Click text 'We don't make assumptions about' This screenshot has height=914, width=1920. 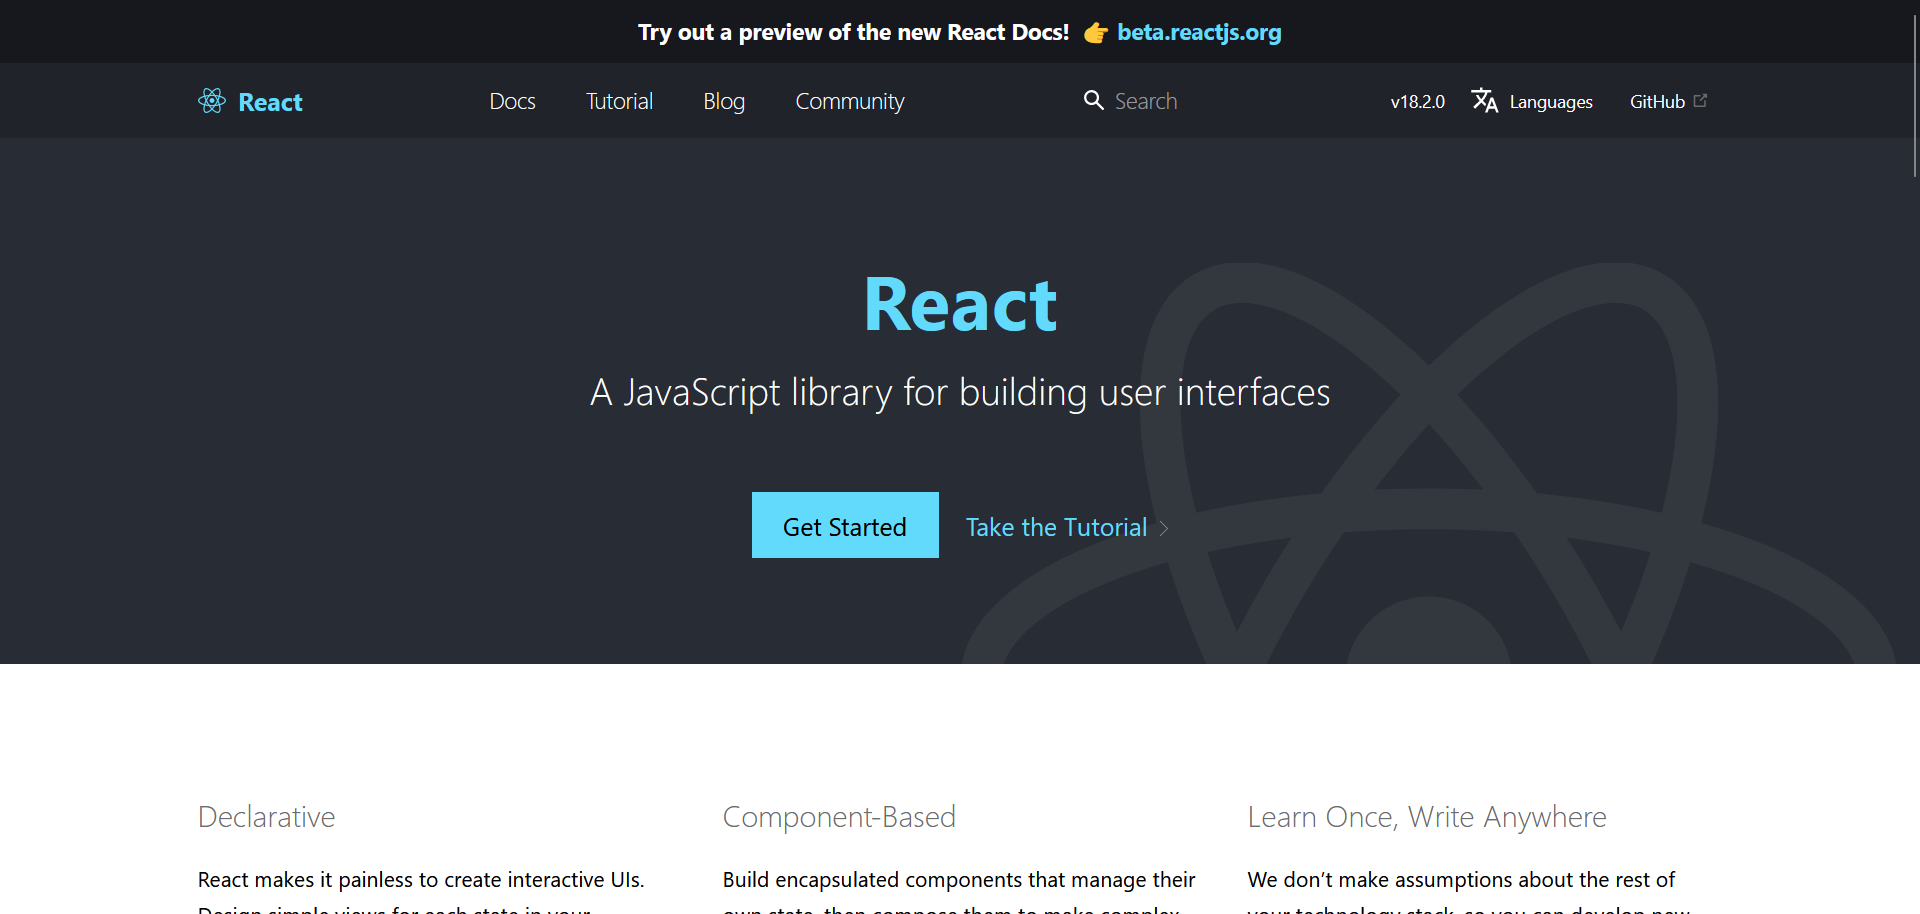point(1410,880)
